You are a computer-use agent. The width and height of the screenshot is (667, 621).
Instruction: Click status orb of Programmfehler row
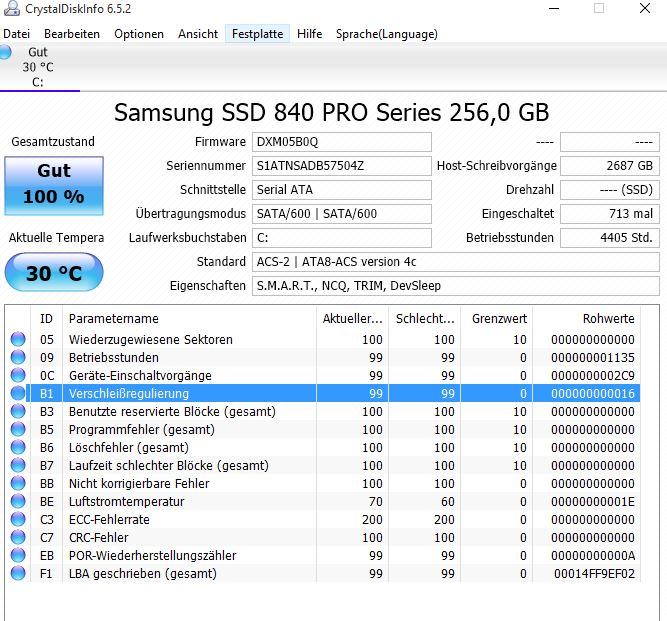click(x=18, y=429)
